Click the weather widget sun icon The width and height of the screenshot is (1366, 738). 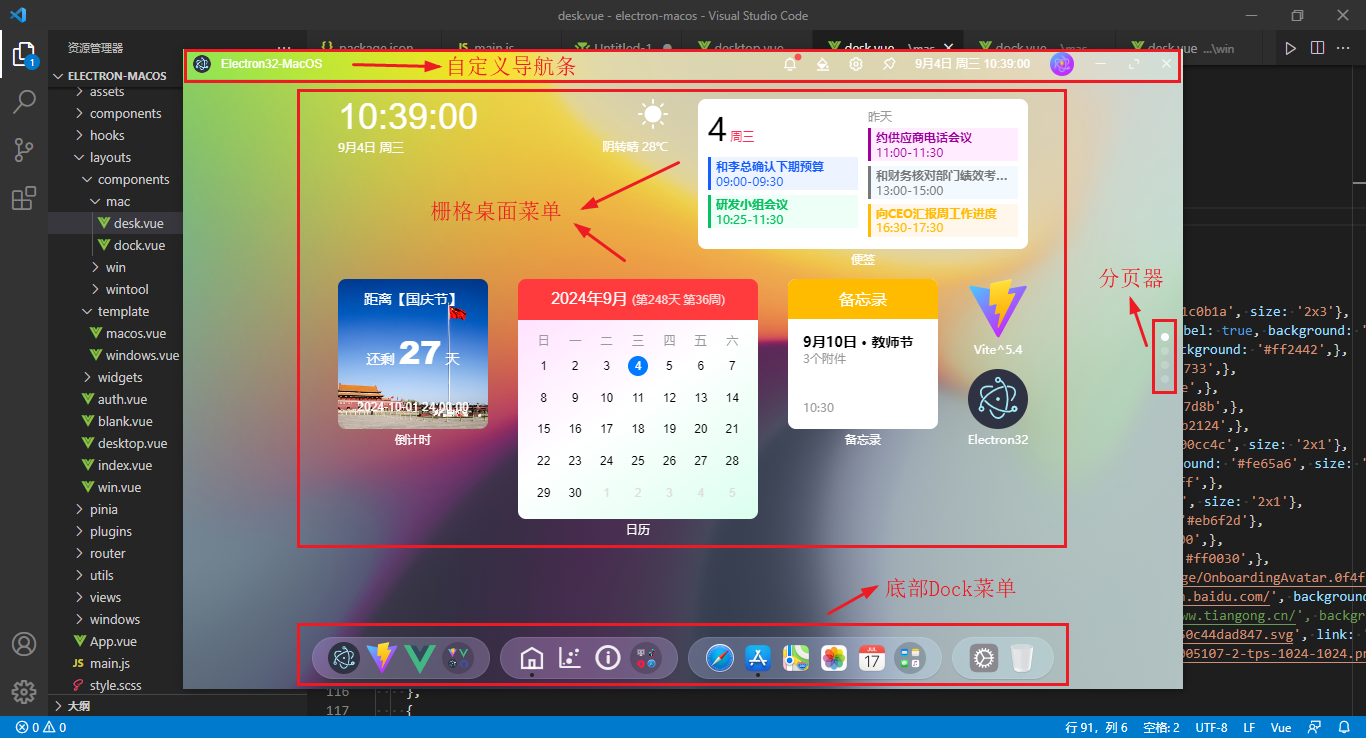point(653,115)
